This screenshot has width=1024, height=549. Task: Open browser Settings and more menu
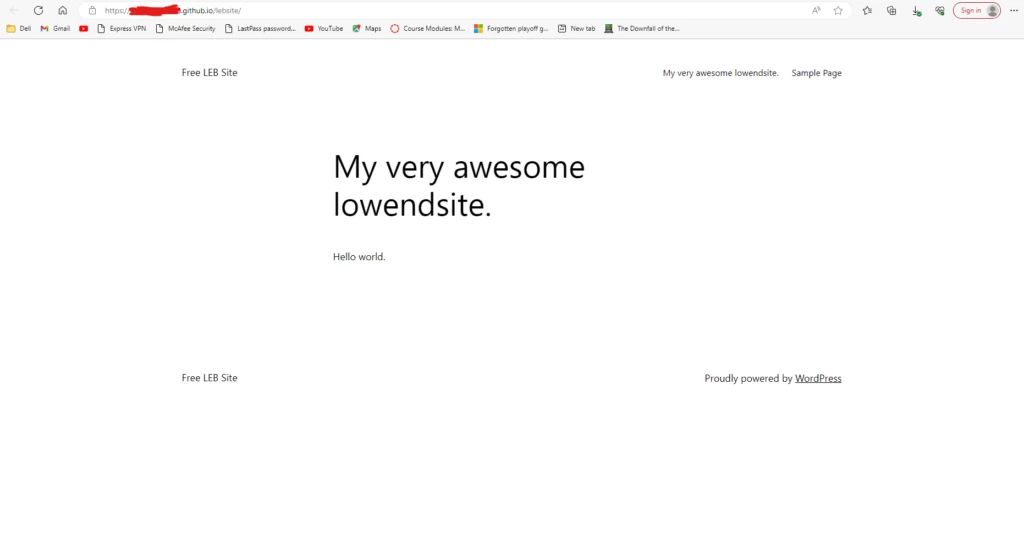[1013, 10]
